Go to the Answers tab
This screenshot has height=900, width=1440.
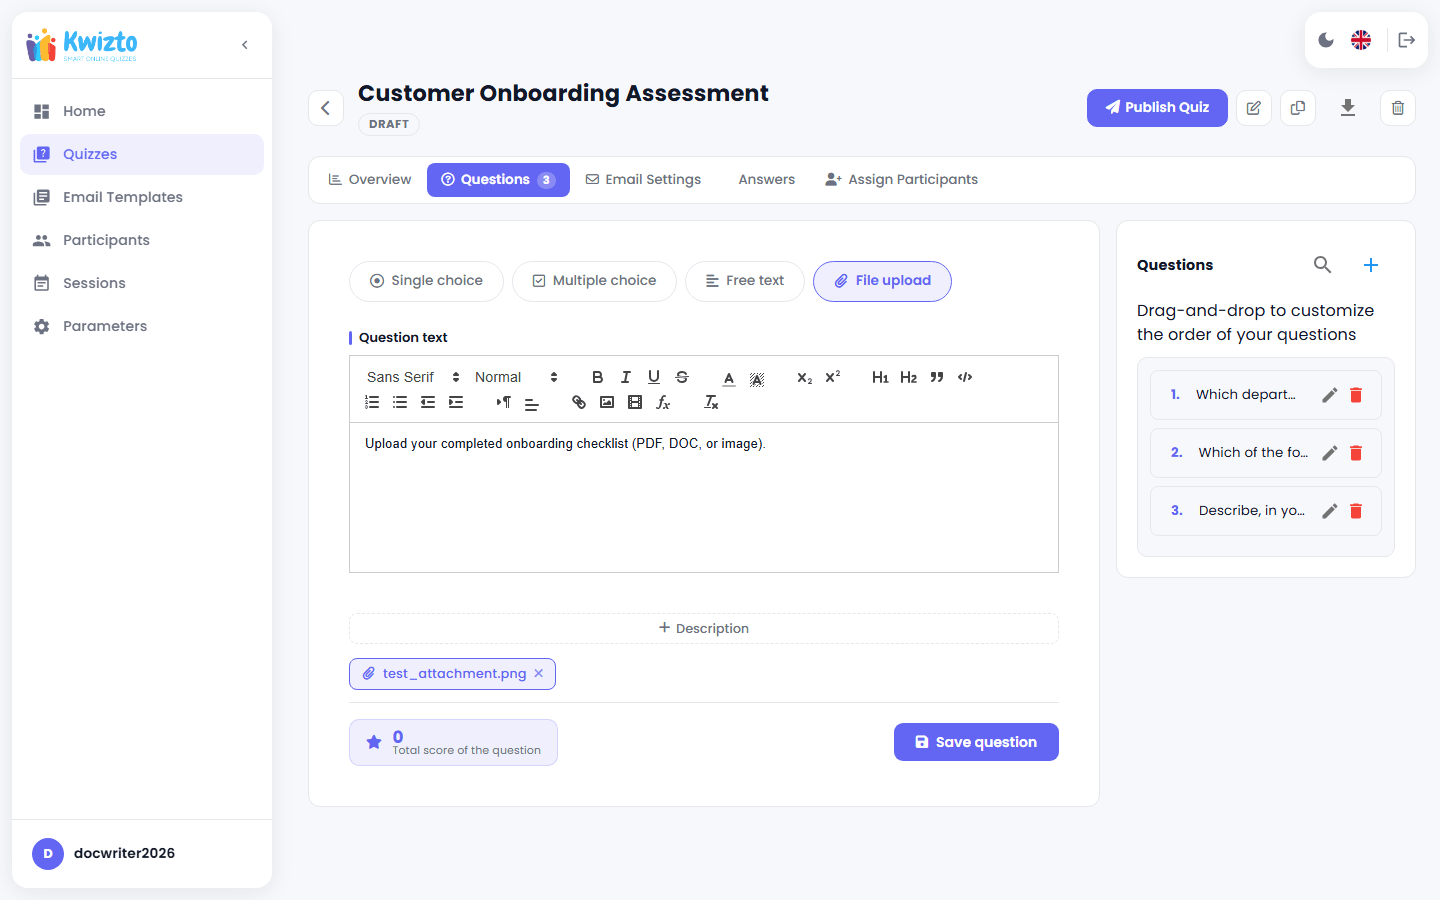click(x=767, y=180)
